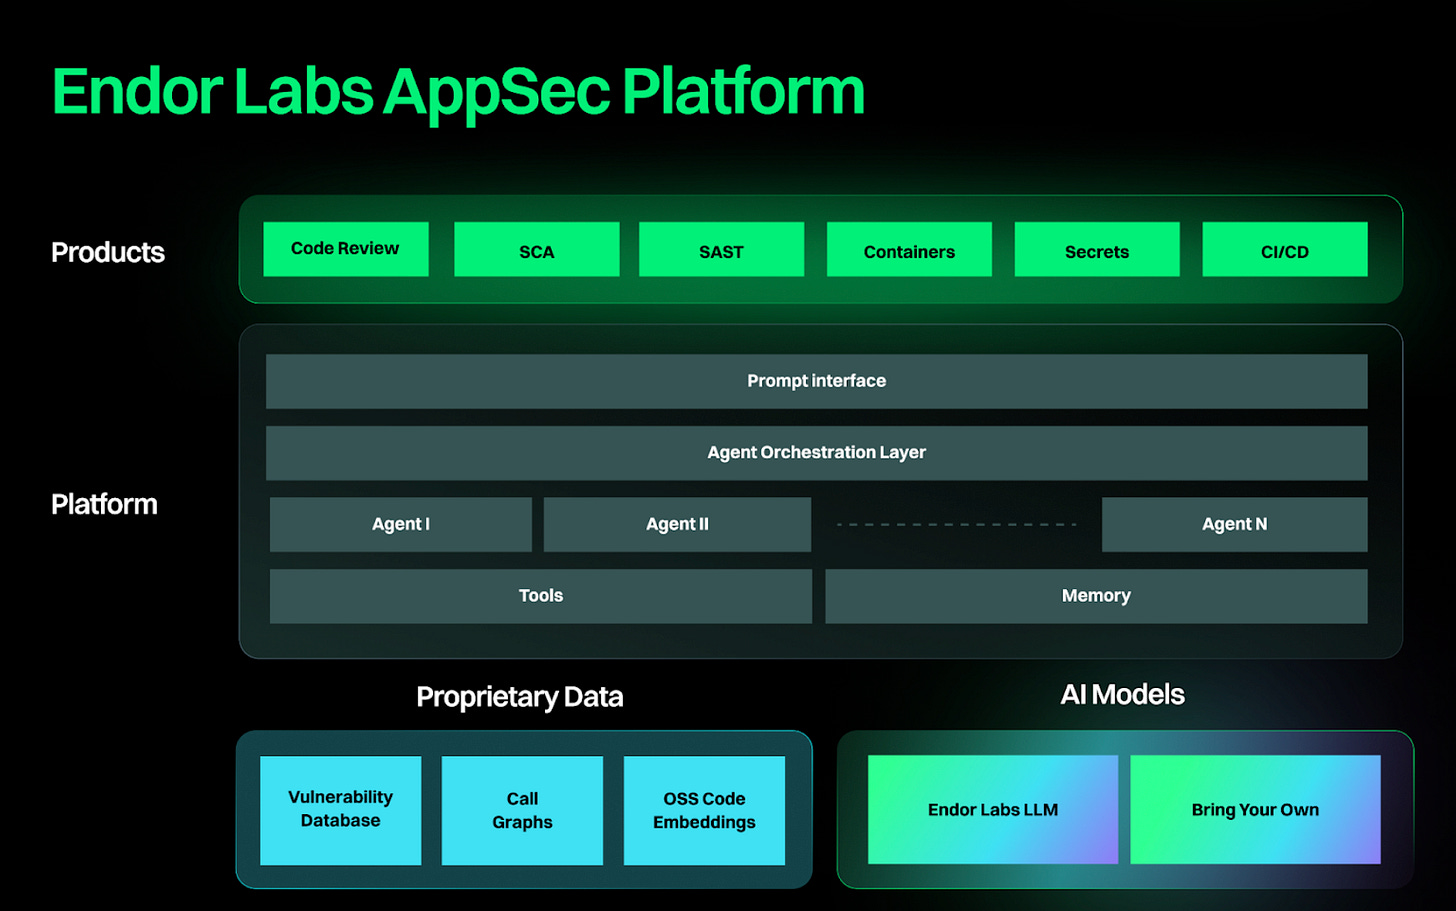Select the Agent II block
The image size is (1456, 911).
click(677, 524)
